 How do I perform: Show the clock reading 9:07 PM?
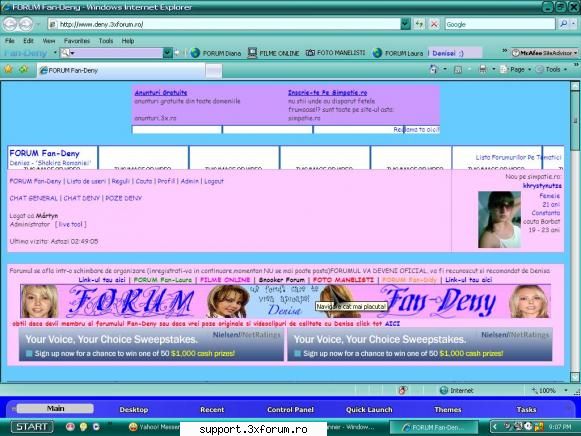pyautogui.click(x=560, y=427)
